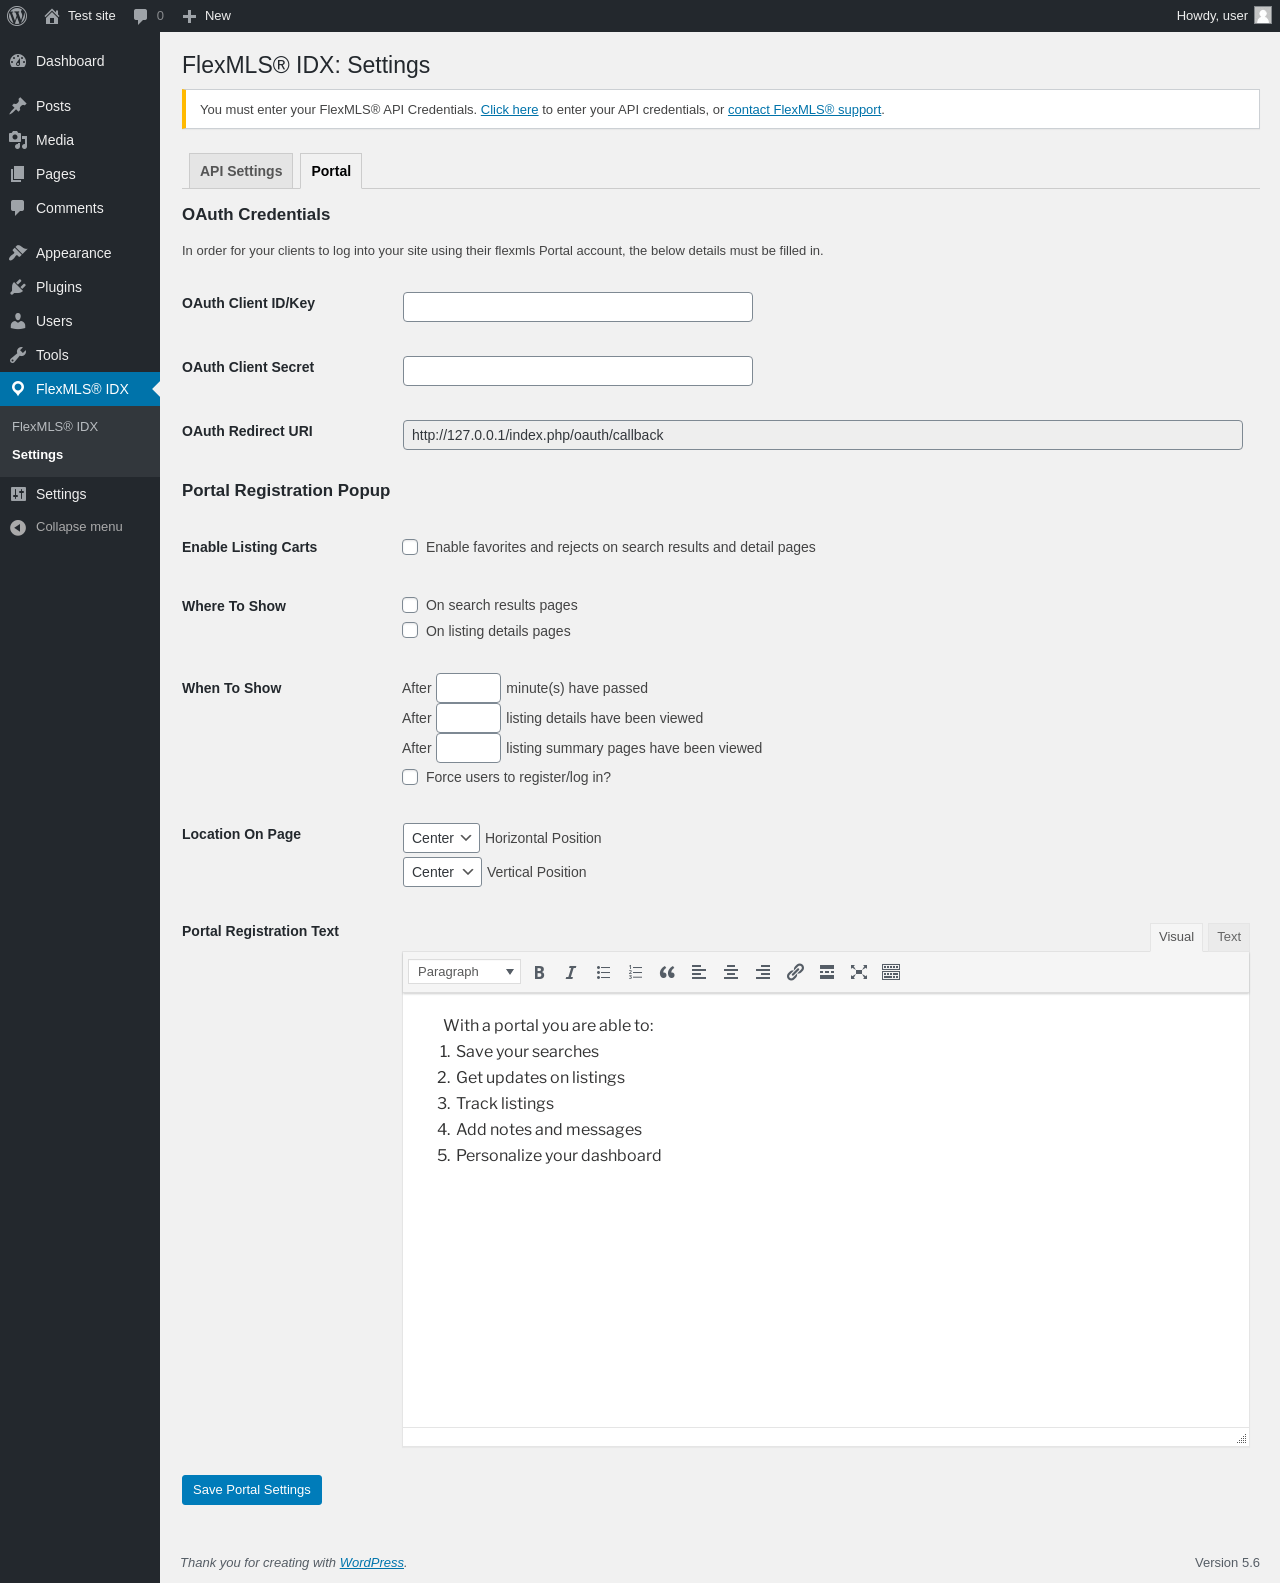
Task: Click listing details viewed input box
Action: tap(468, 718)
